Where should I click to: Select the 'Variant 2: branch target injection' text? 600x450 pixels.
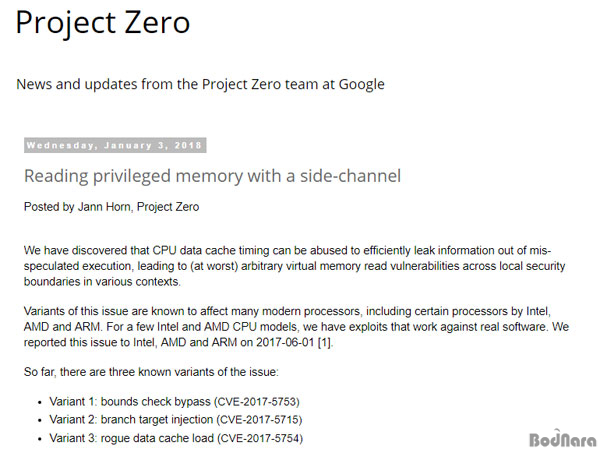[x=131, y=420]
